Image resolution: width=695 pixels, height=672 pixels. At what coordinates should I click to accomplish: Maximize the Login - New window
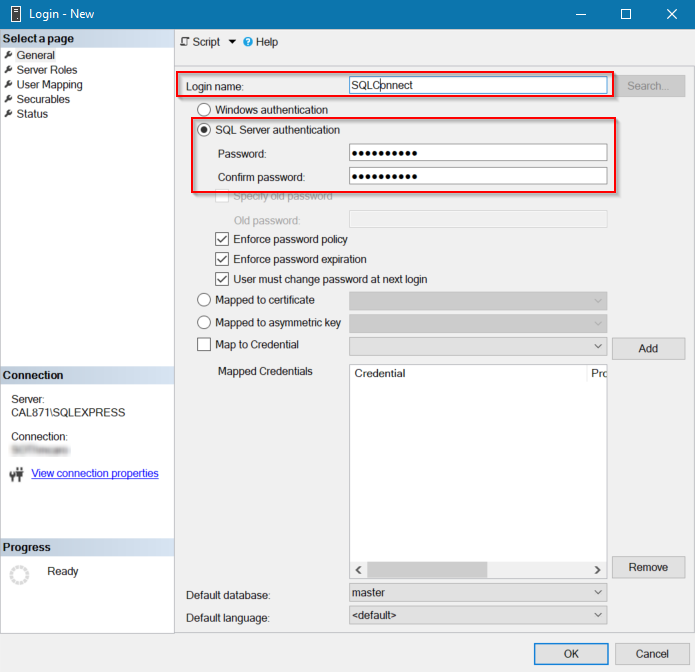(626, 14)
